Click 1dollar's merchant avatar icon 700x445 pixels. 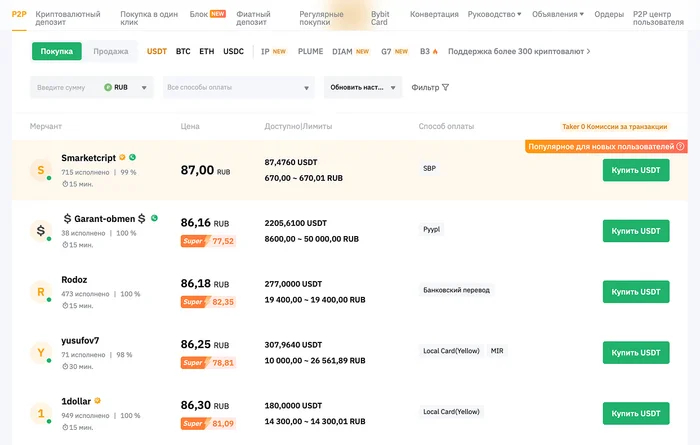(x=40, y=413)
